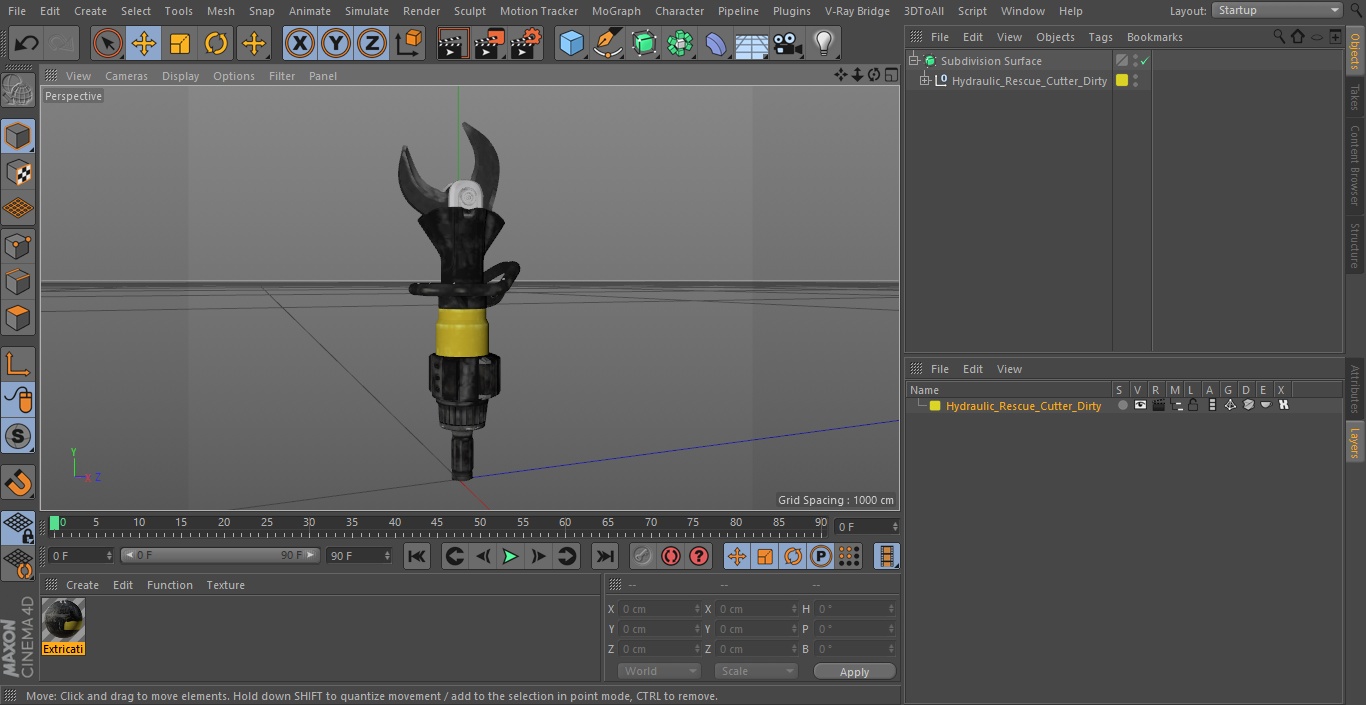Open the keyframe selection question icon
The width and height of the screenshot is (1366, 705).
[x=699, y=556]
